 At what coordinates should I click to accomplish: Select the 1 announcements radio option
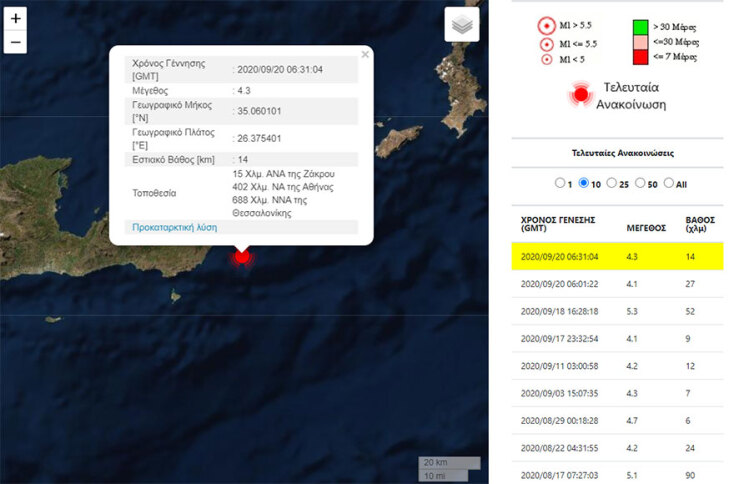coord(560,183)
